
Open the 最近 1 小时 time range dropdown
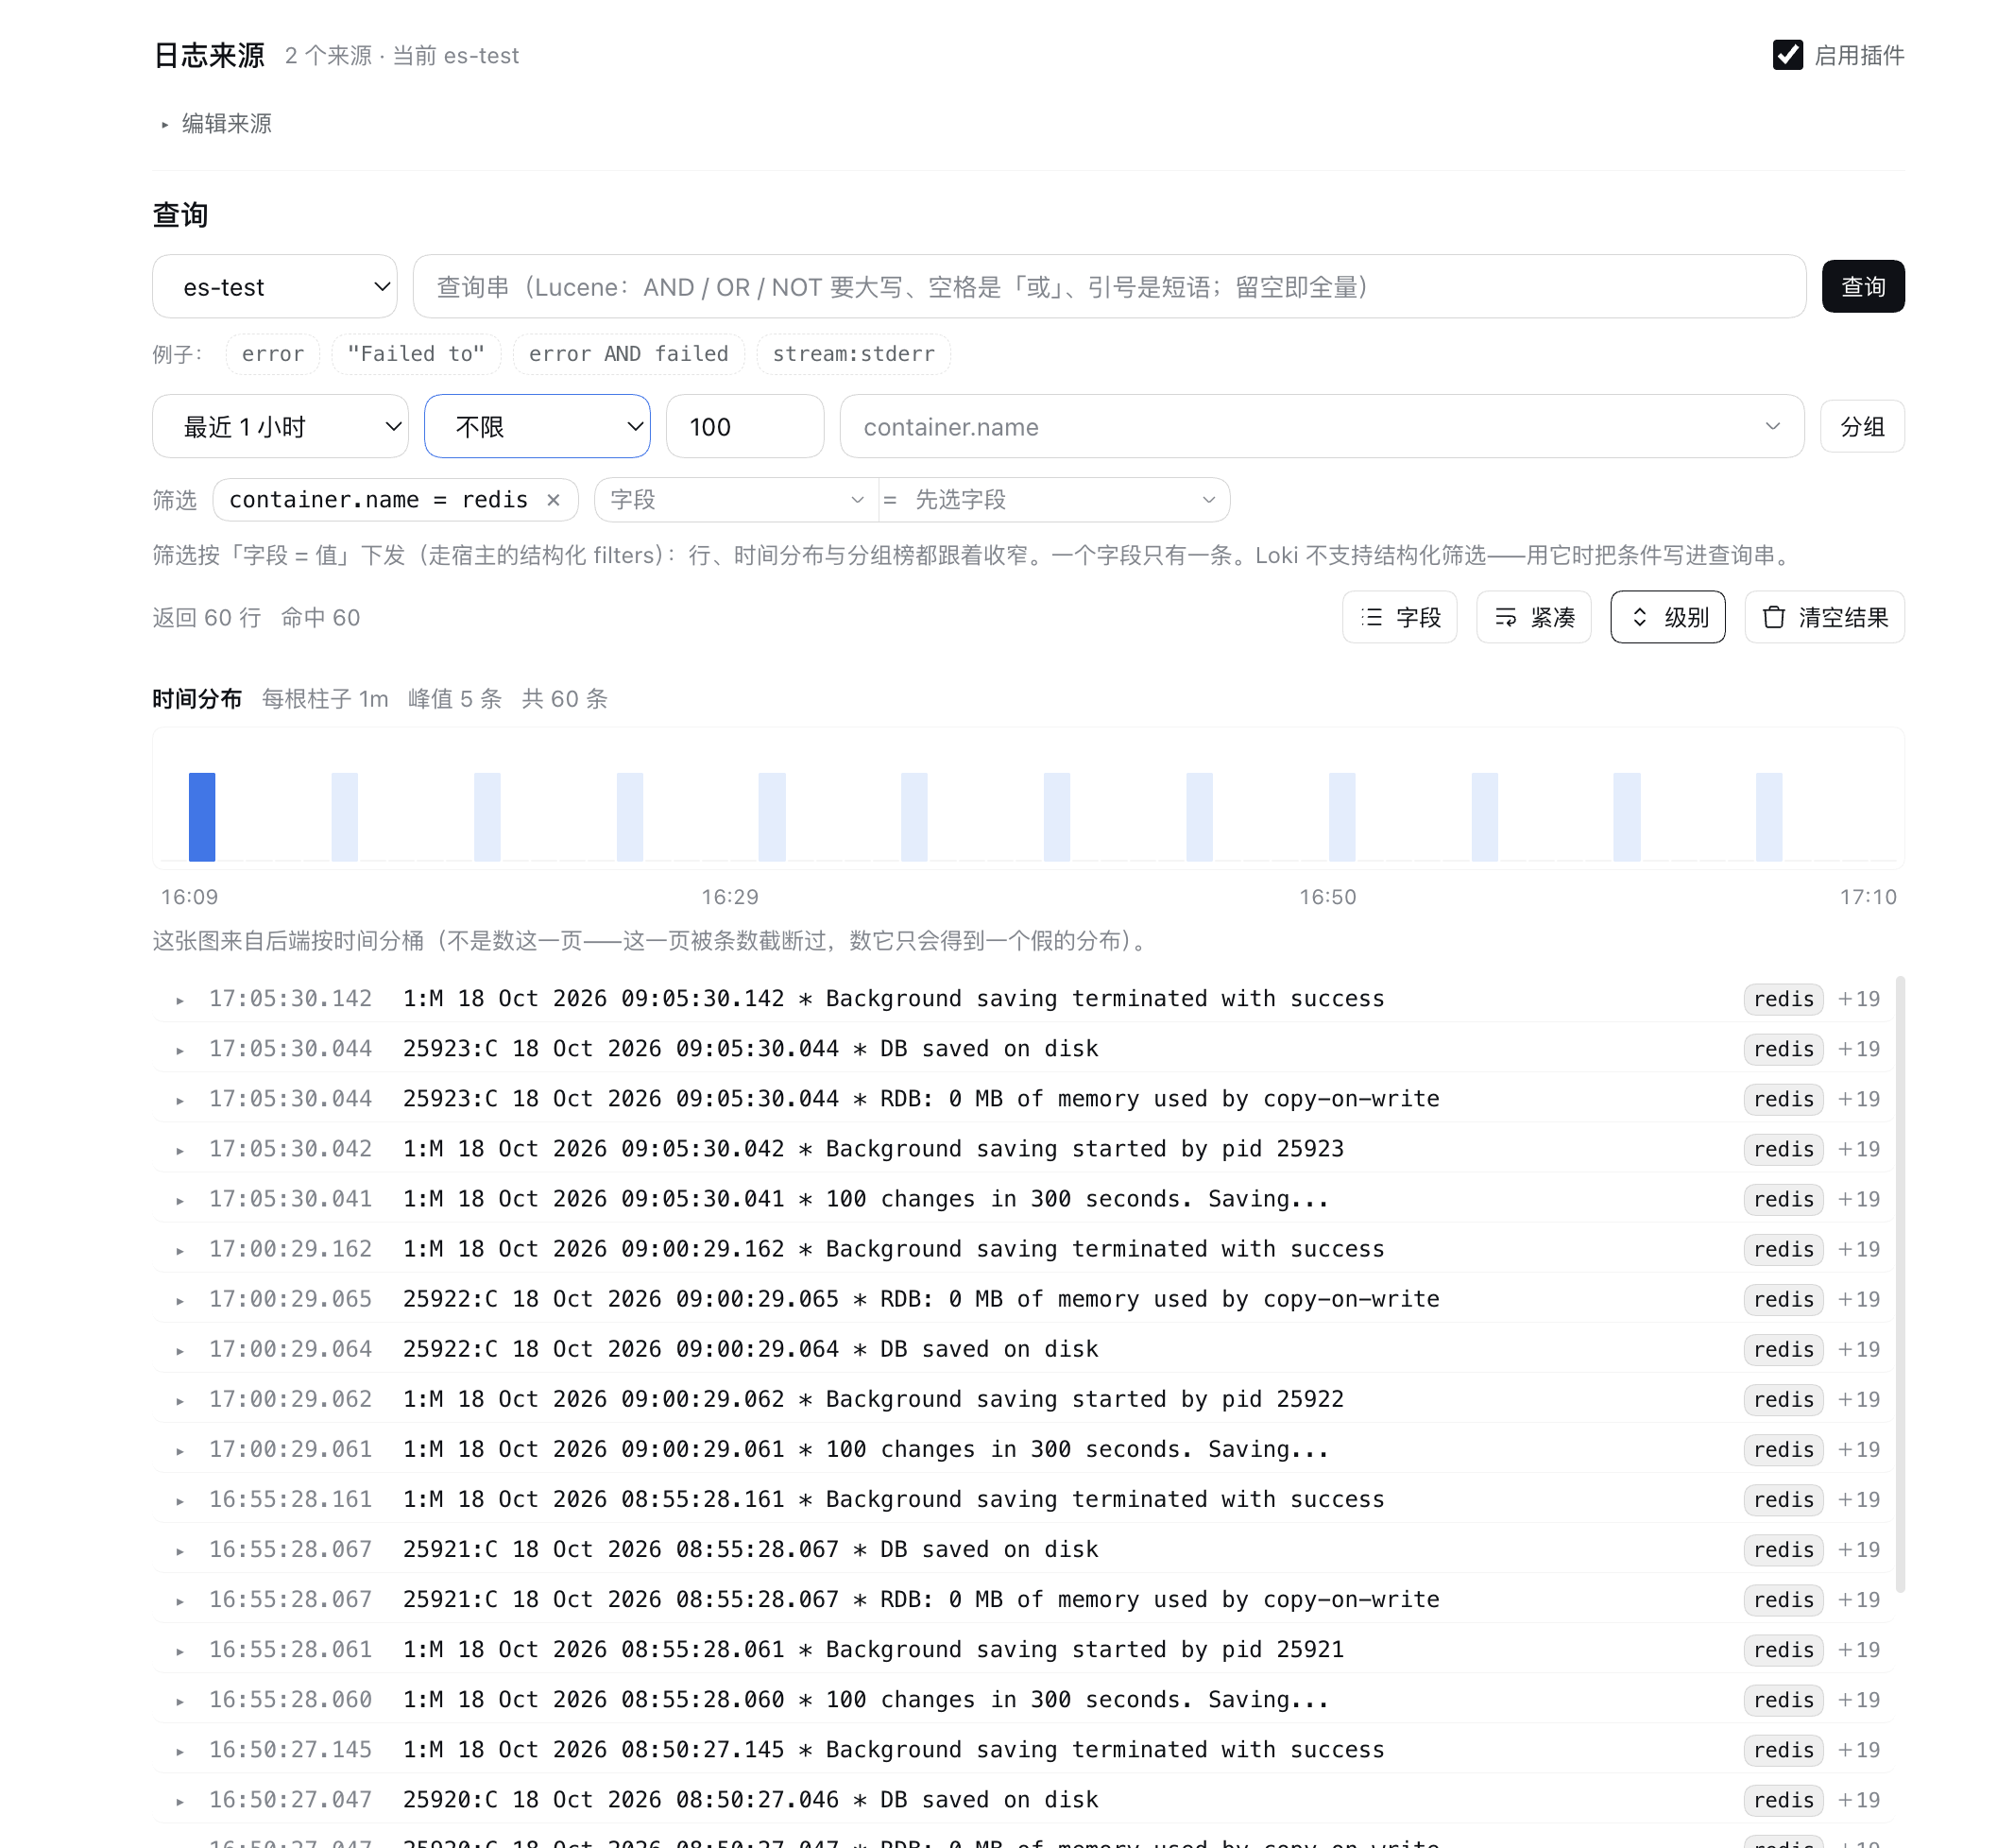point(280,427)
